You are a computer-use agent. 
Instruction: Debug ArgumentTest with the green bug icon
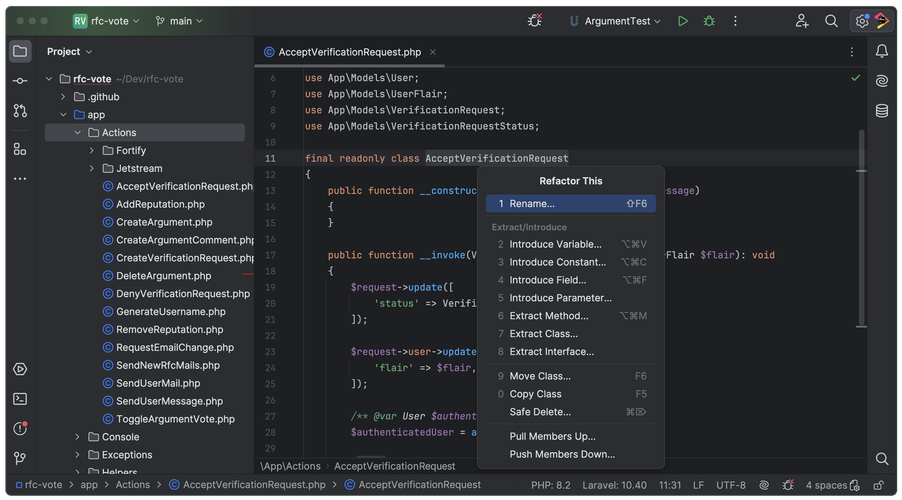point(709,21)
